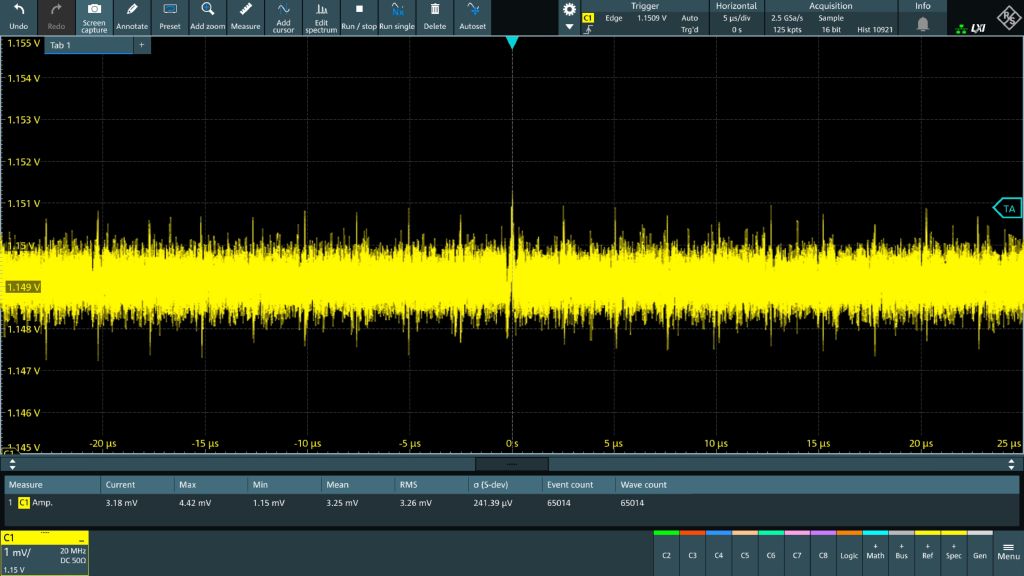Open the Menu panel
Screen dimensions: 1024x576
pyautogui.click(x=1006, y=551)
